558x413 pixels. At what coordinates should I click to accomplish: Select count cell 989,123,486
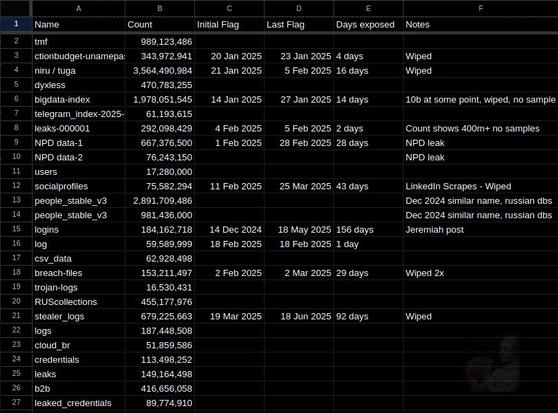click(x=160, y=42)
